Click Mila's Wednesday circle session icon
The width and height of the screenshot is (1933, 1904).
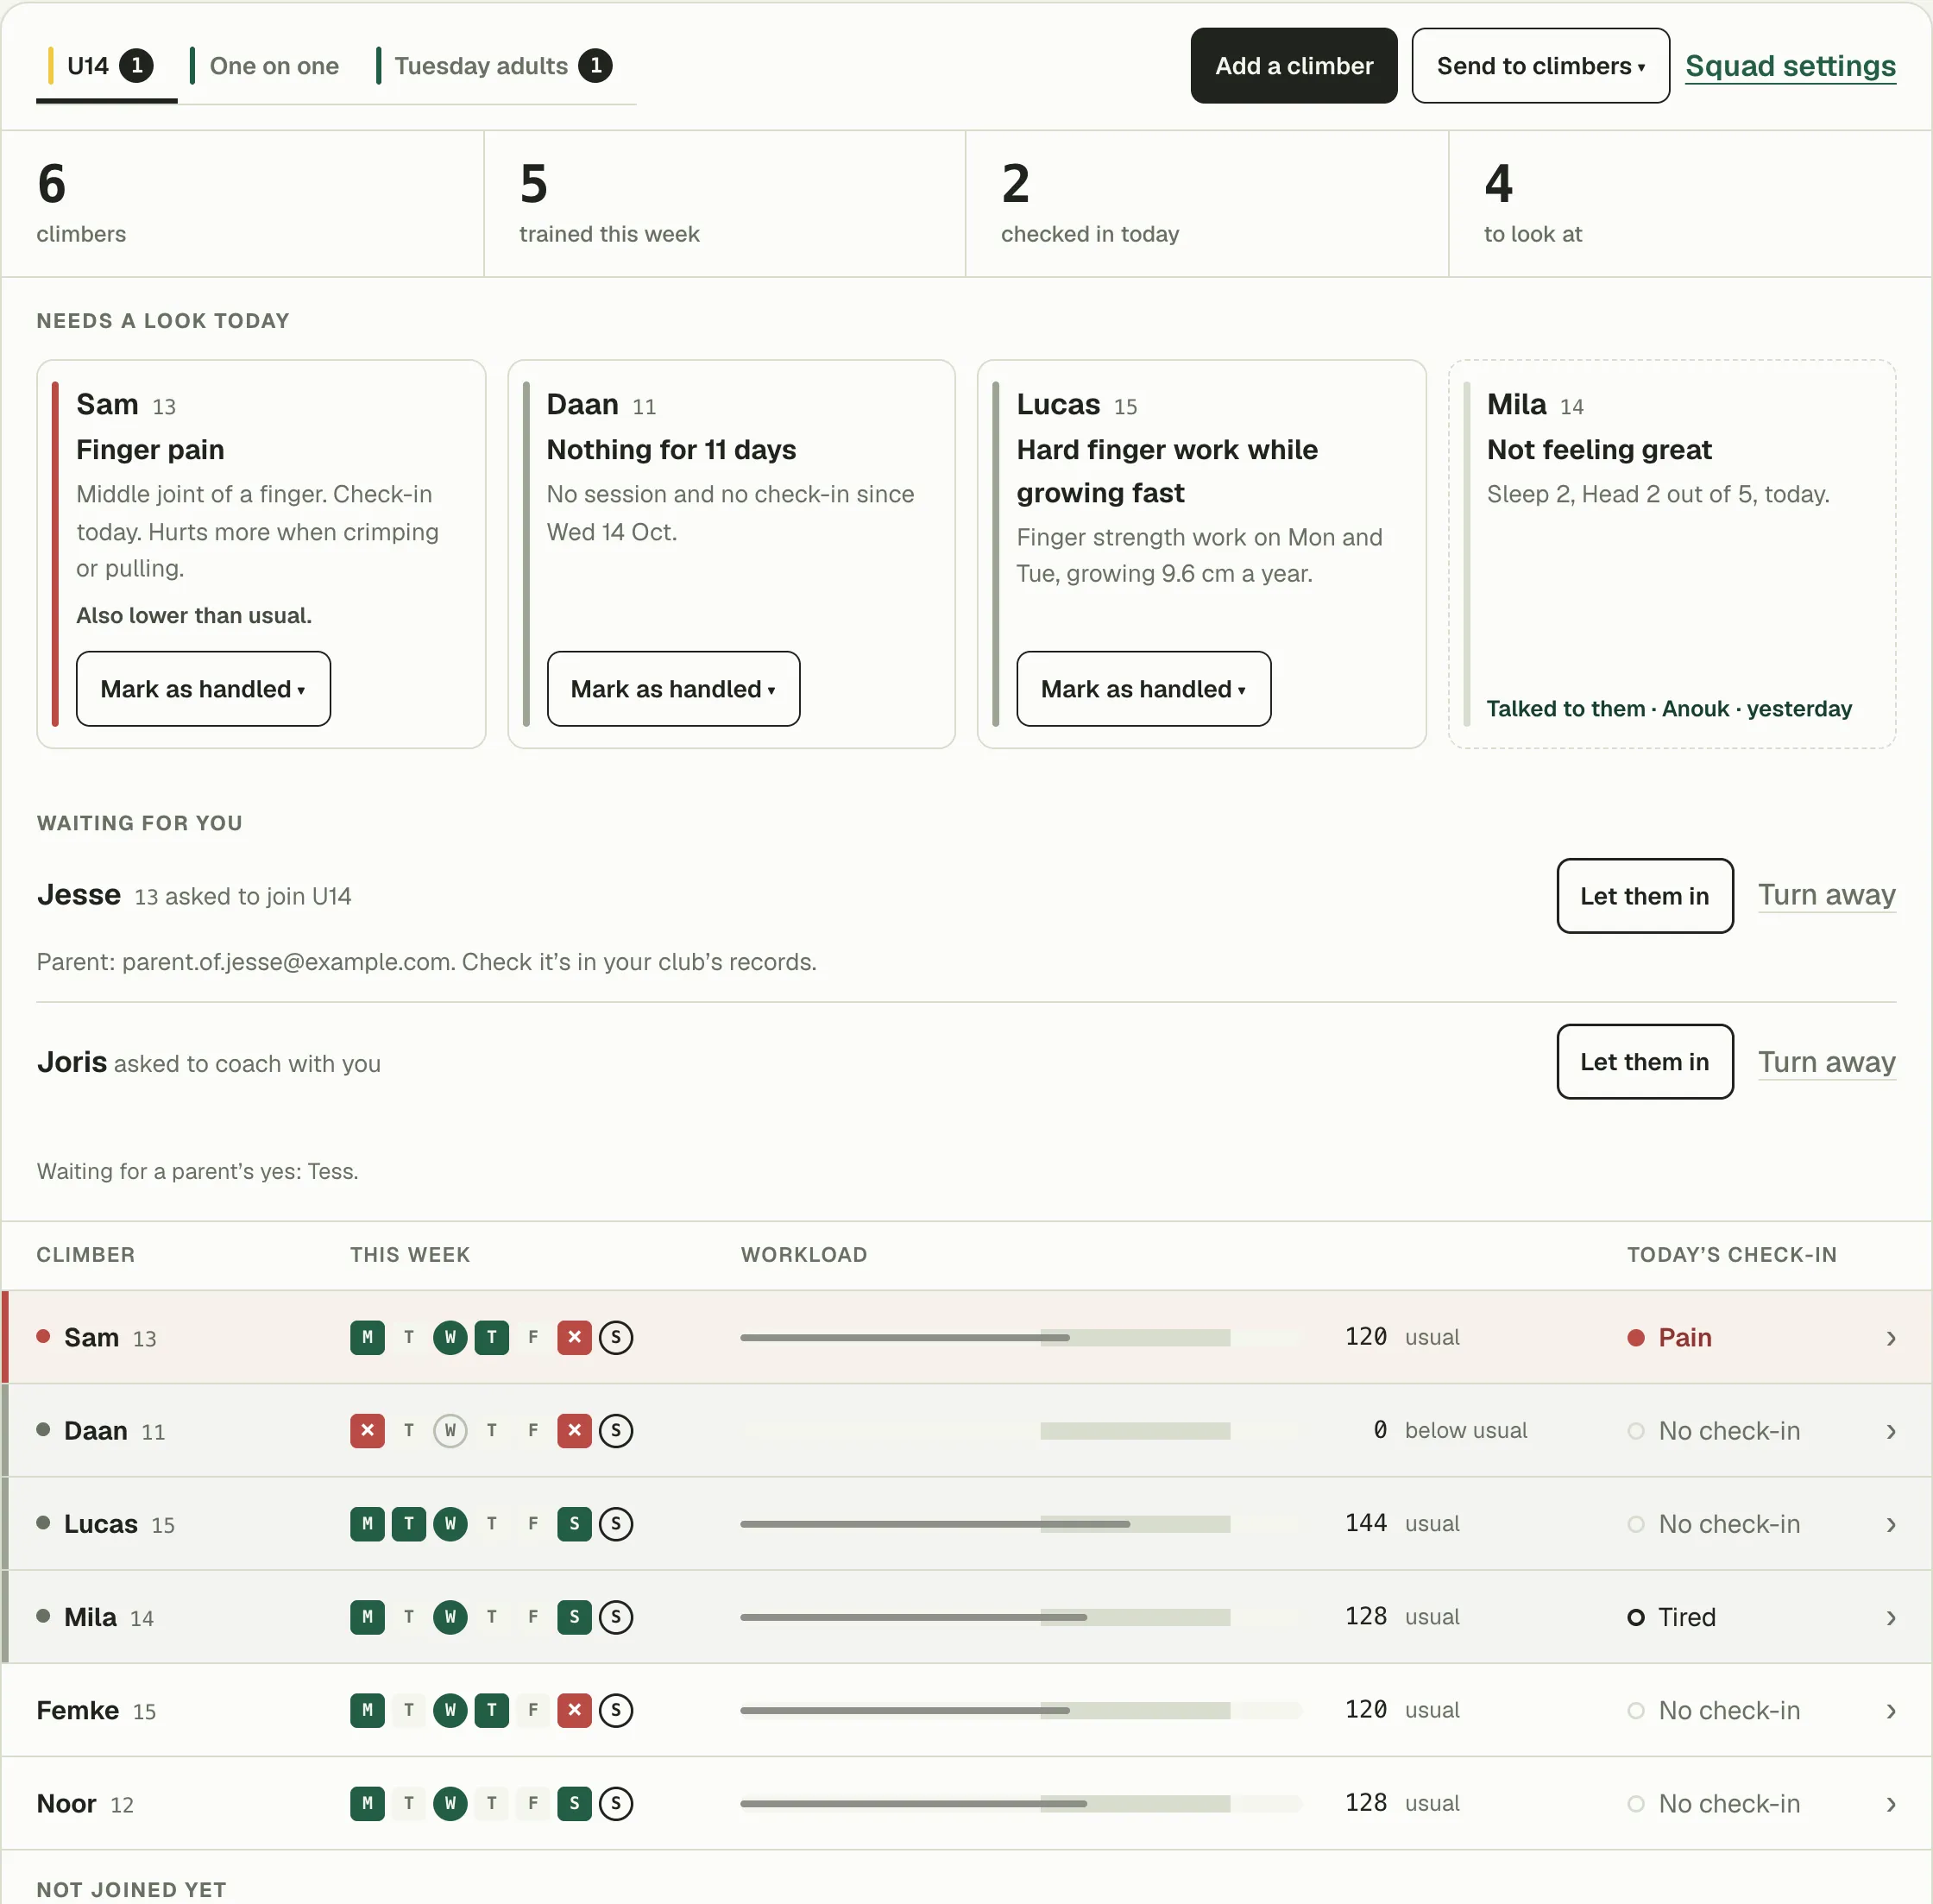click(x=450, y=1617)
